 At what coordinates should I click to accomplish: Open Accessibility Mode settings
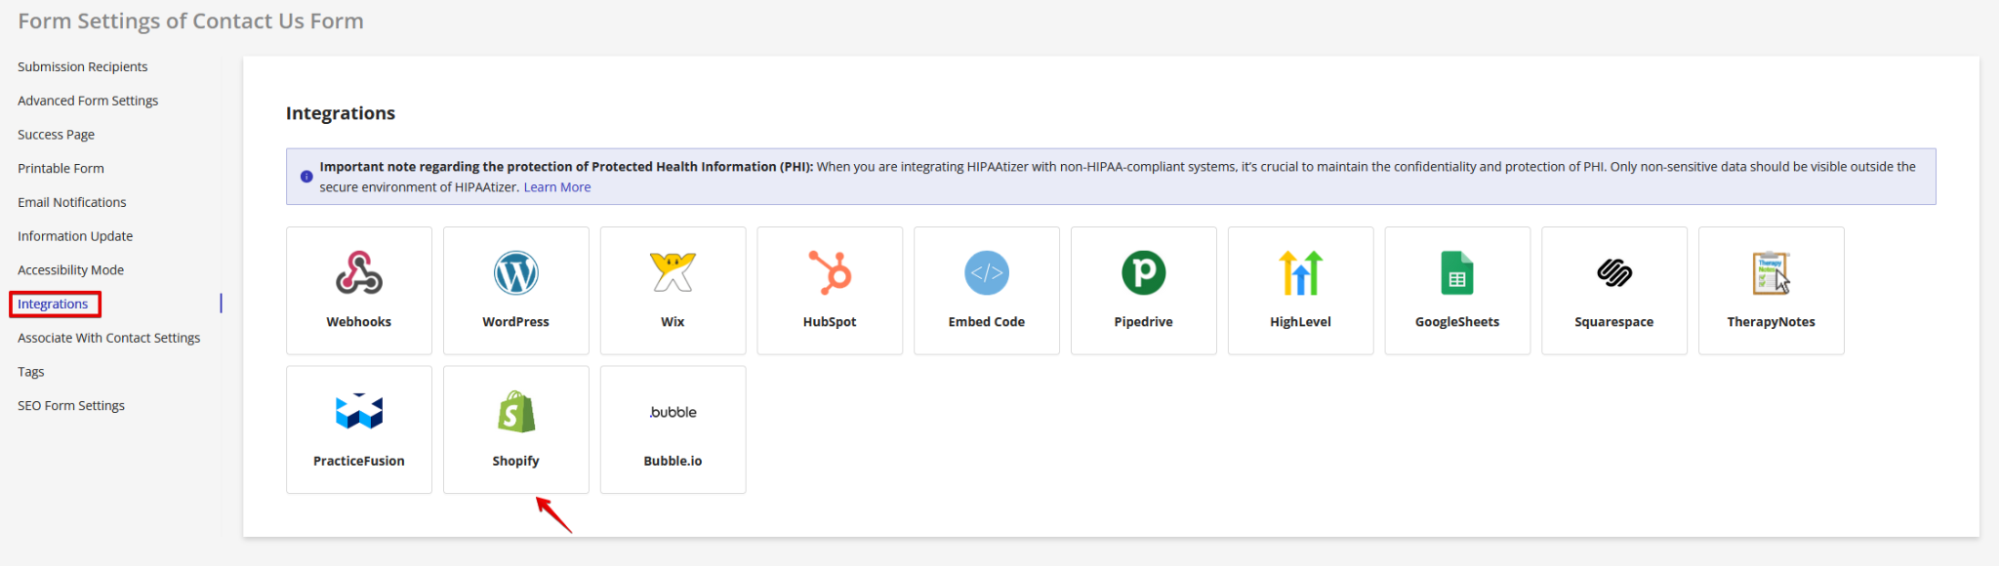[71, 271]
